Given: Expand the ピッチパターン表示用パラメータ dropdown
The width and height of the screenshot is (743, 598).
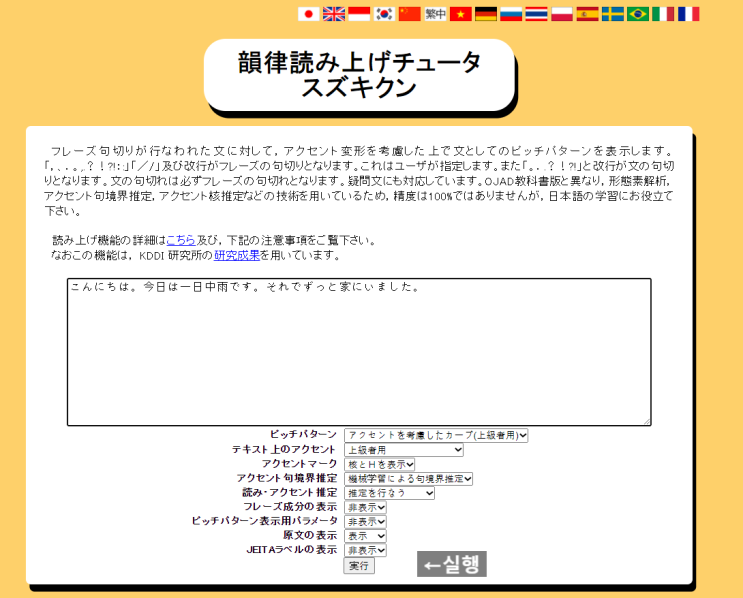Looking at the screenshot, I should 365,522.
